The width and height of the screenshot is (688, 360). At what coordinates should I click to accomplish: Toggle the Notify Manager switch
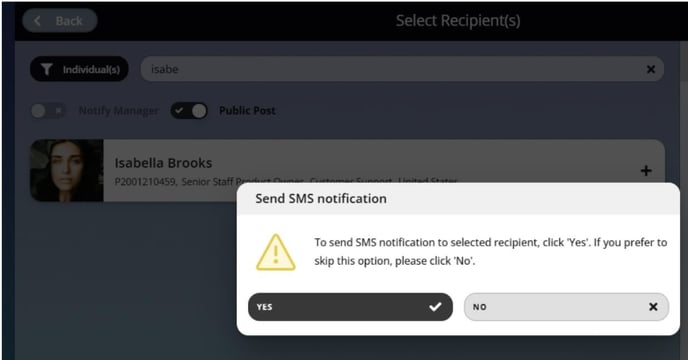48,111
